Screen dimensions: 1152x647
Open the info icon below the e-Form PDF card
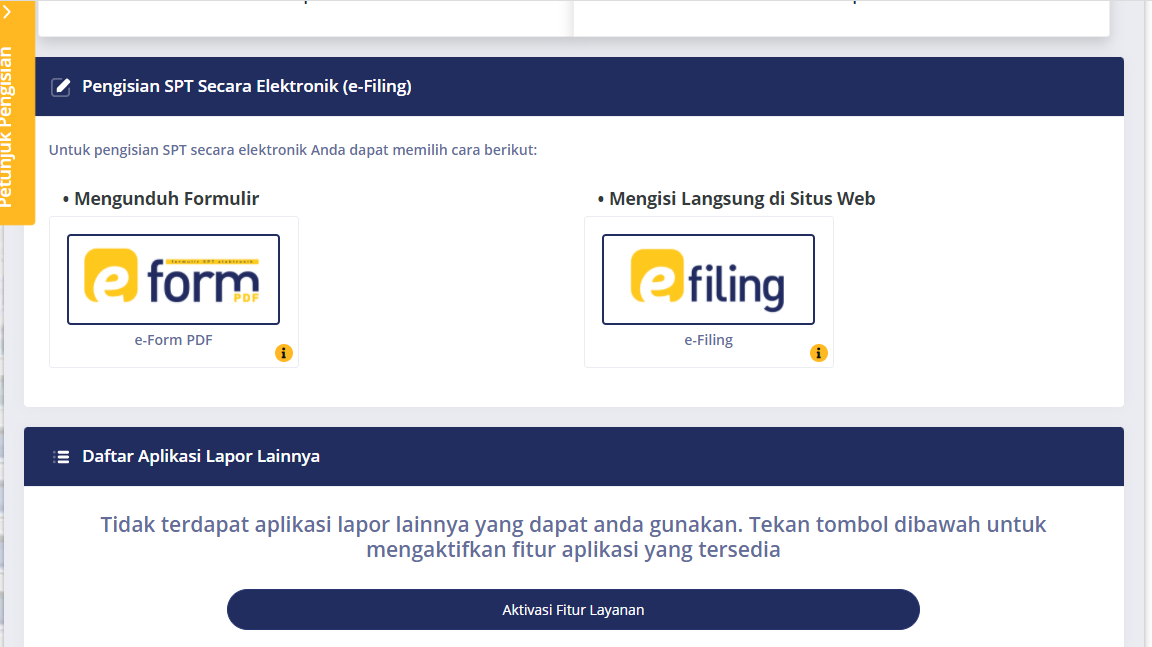[284, 353]
